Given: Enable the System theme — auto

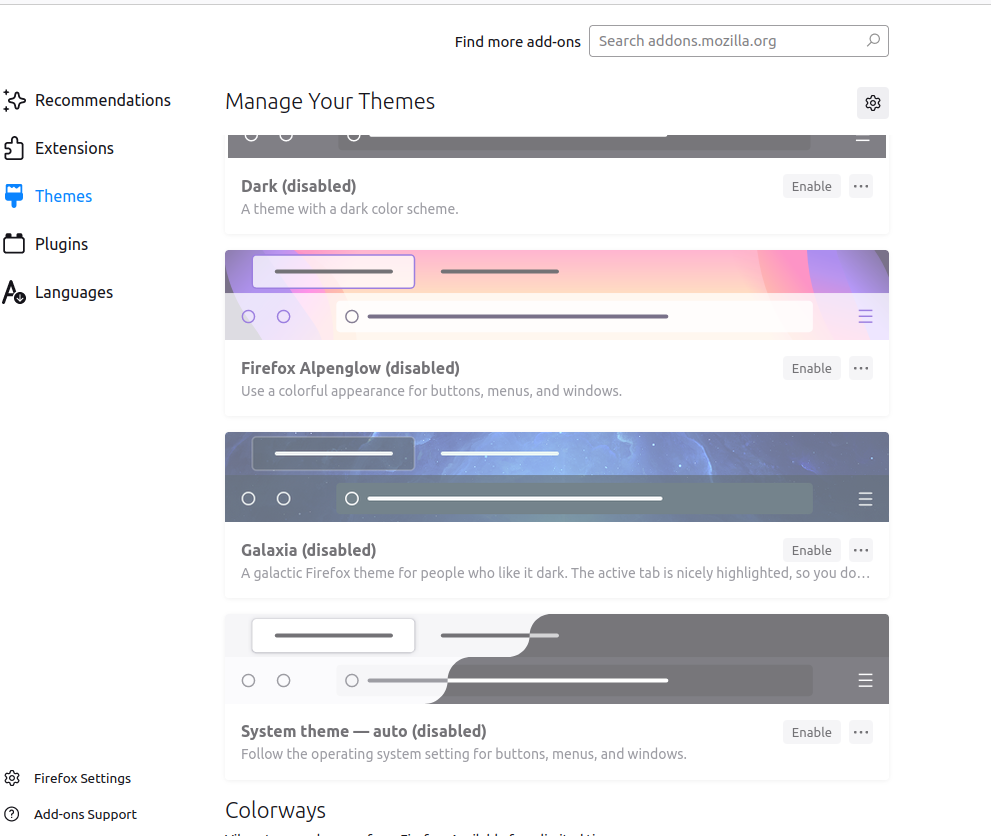Looking at the screenshot, I should point(812,732).
